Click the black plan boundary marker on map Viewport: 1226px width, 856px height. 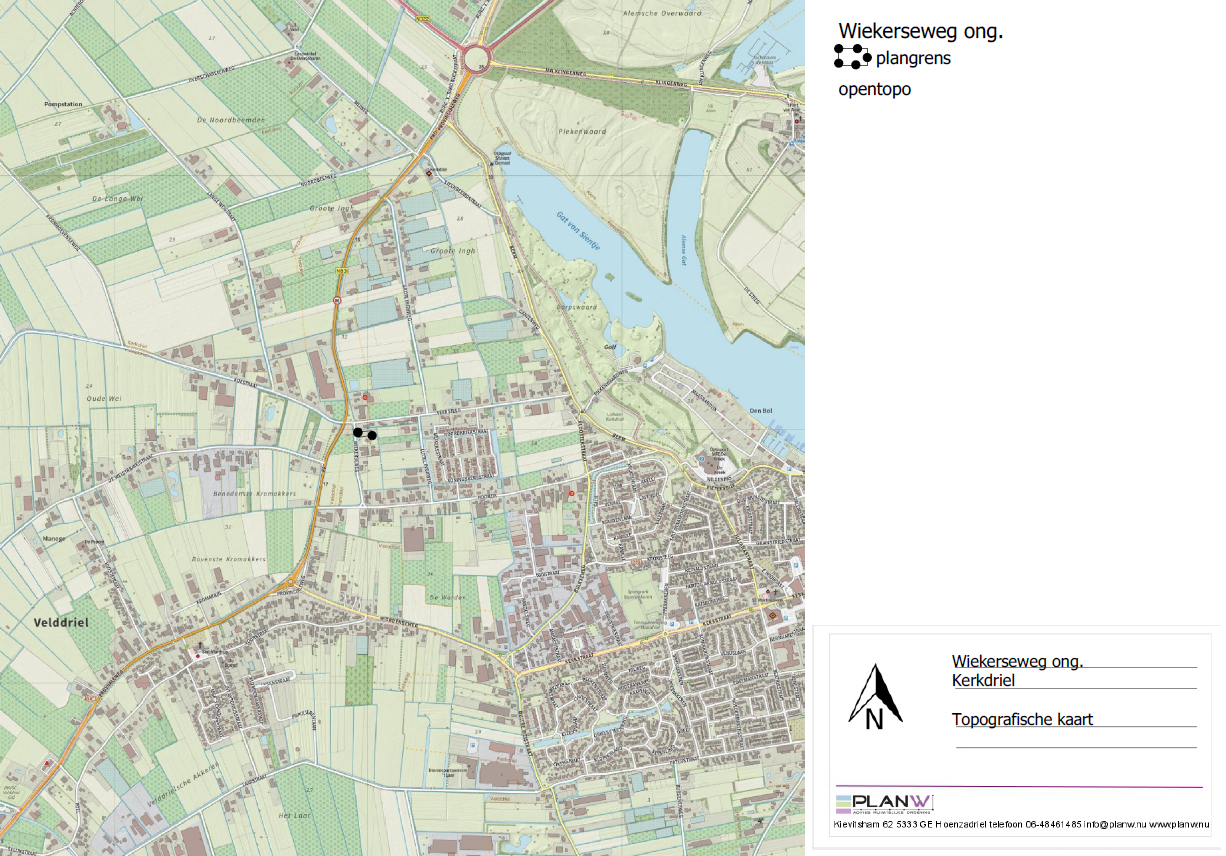coord(364,433)
